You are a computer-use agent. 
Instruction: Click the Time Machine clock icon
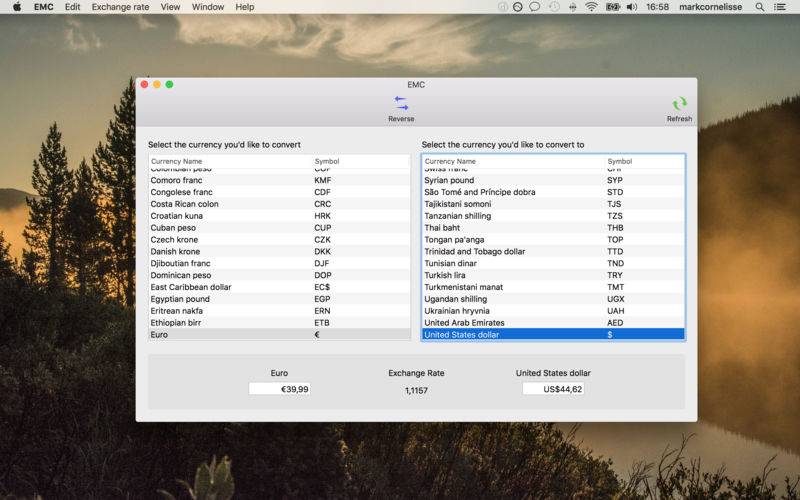(554, 7)
